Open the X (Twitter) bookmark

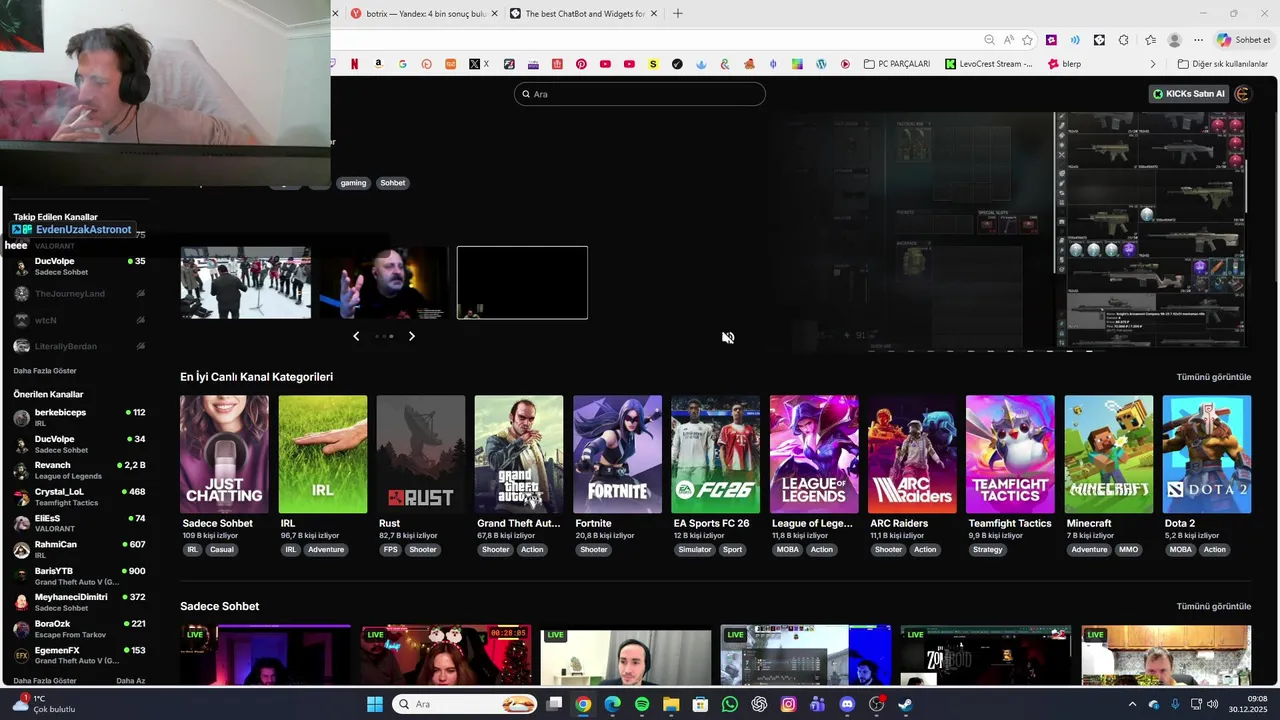[x=479, y=64]
